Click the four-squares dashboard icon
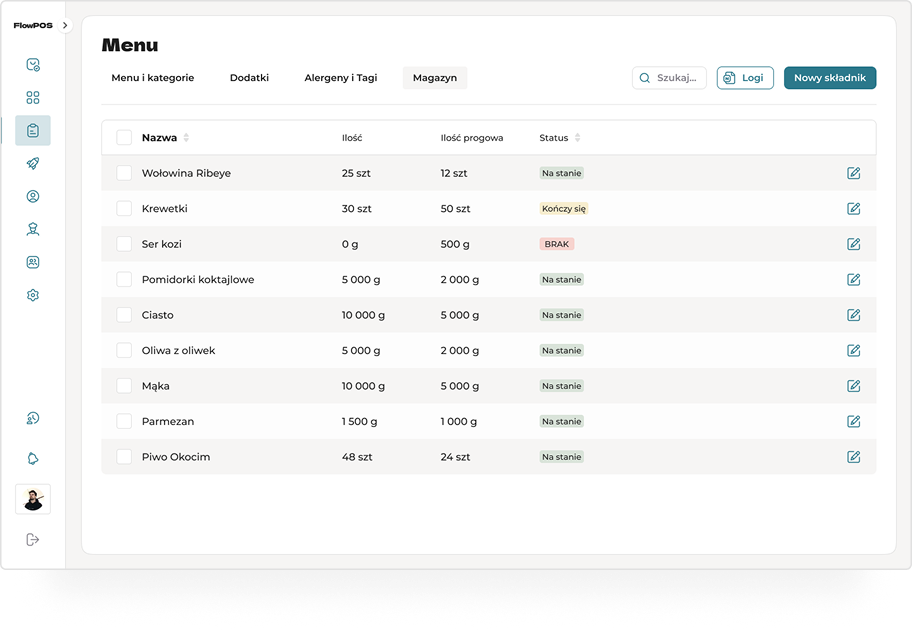 click(x=33, y=98)
